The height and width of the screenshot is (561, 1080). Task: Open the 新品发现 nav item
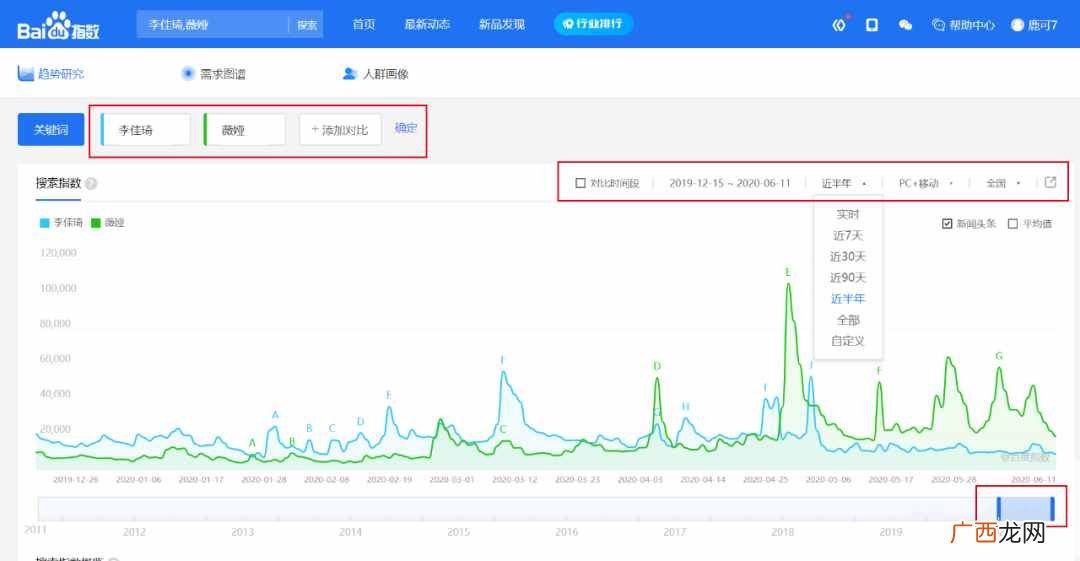click(502, 24)
